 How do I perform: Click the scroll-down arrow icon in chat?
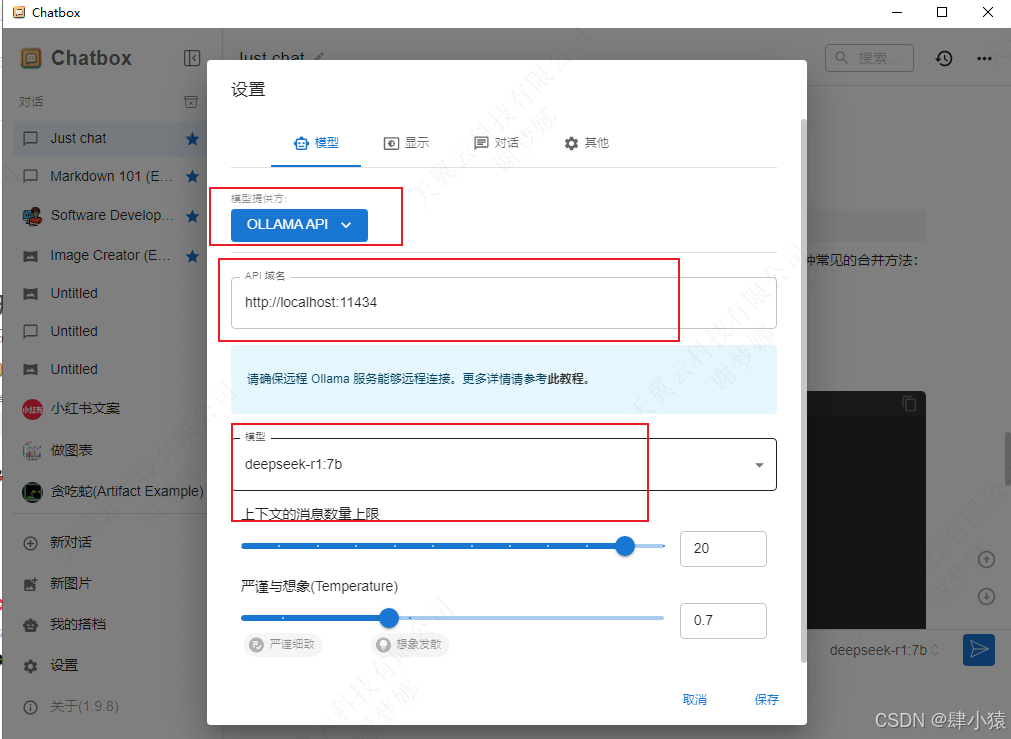coord(986,596)
